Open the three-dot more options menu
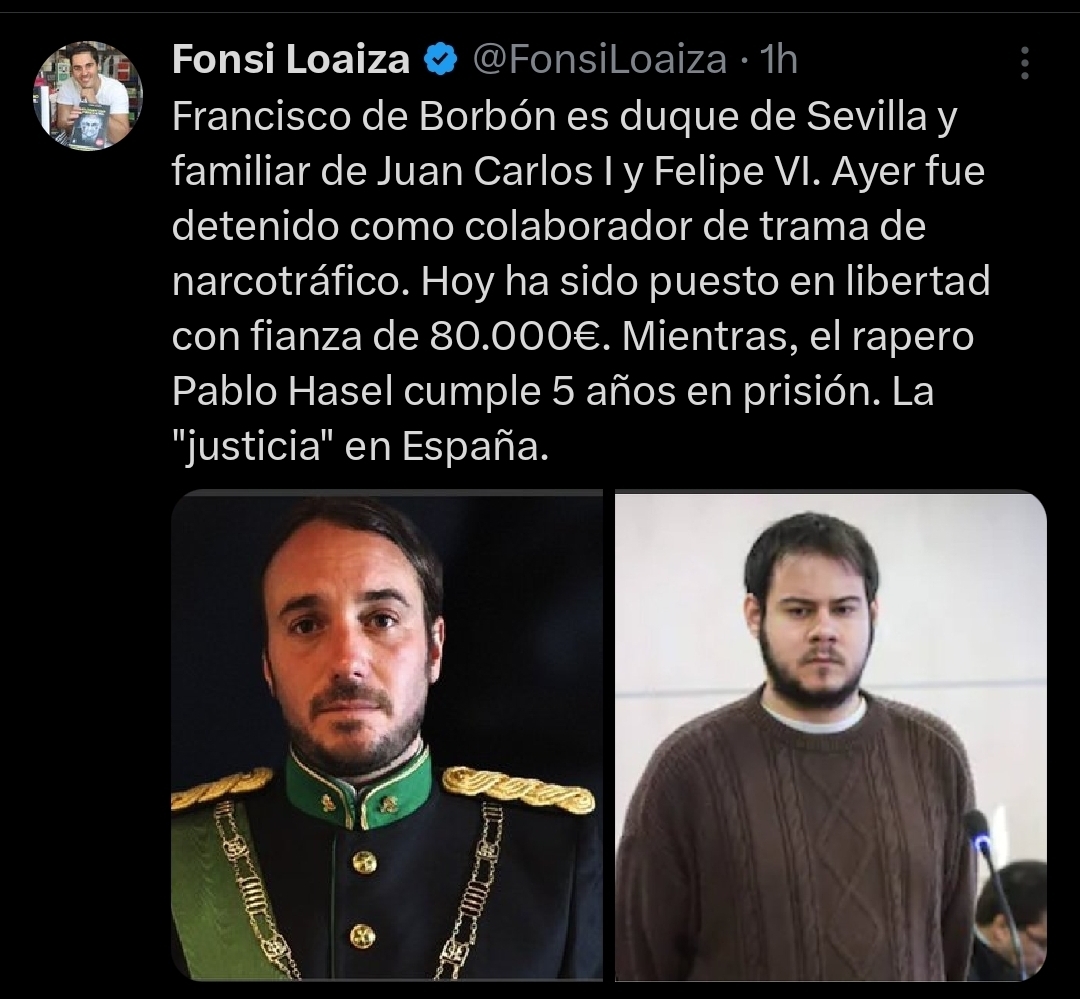Screen dimensions: 1080x999 coord(1025,63)
